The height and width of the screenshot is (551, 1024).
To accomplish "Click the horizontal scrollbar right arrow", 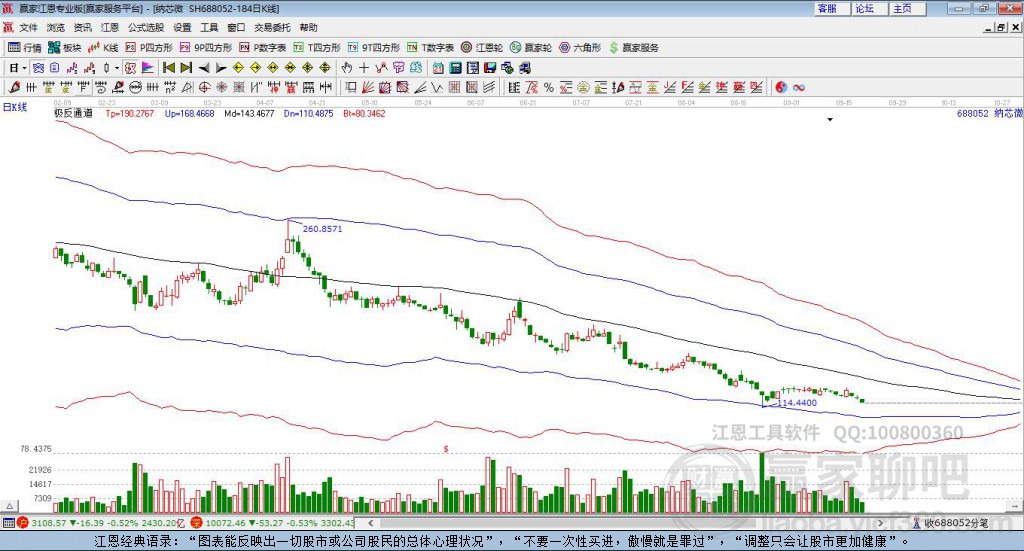I will 880,523.
